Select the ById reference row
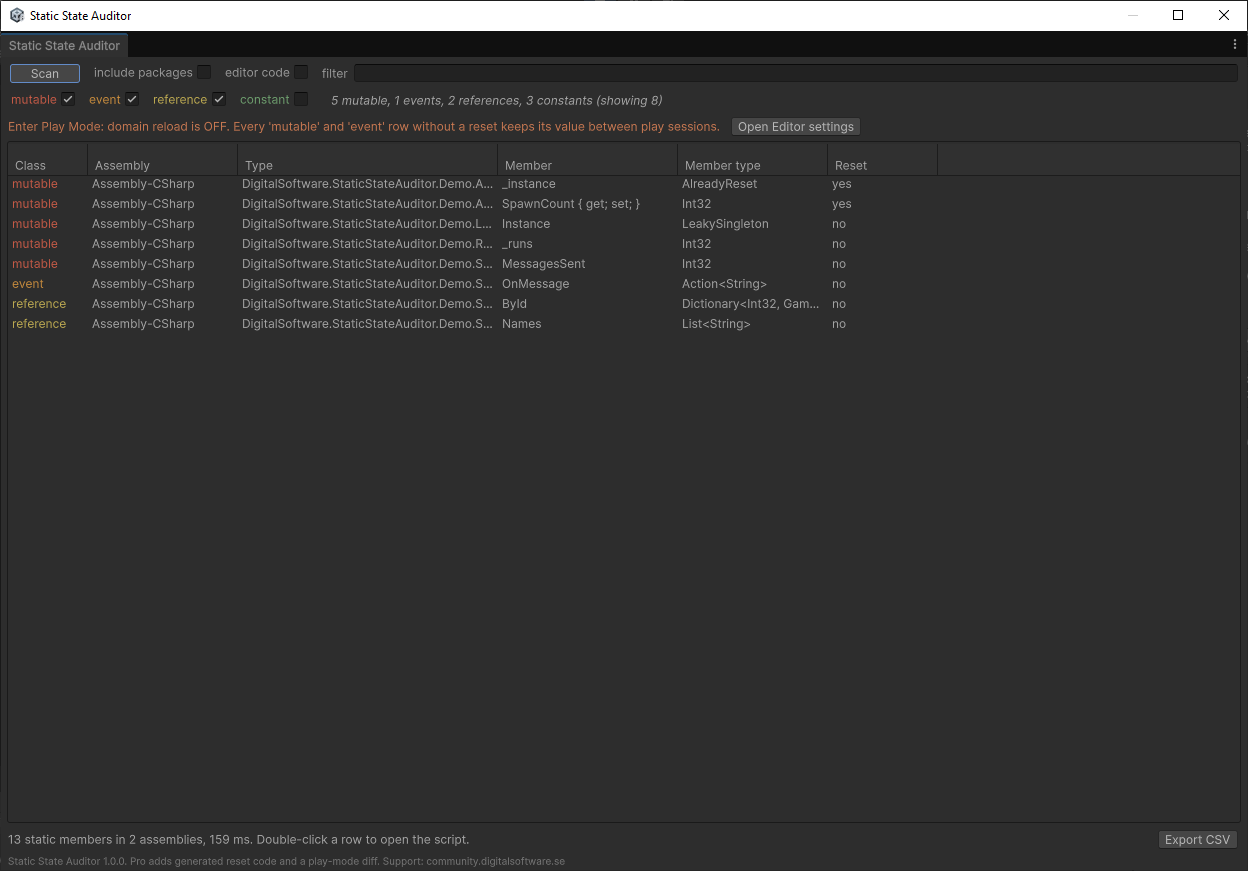The width and height of the screenshot is (1248, 871). click(x=624, y=304)
